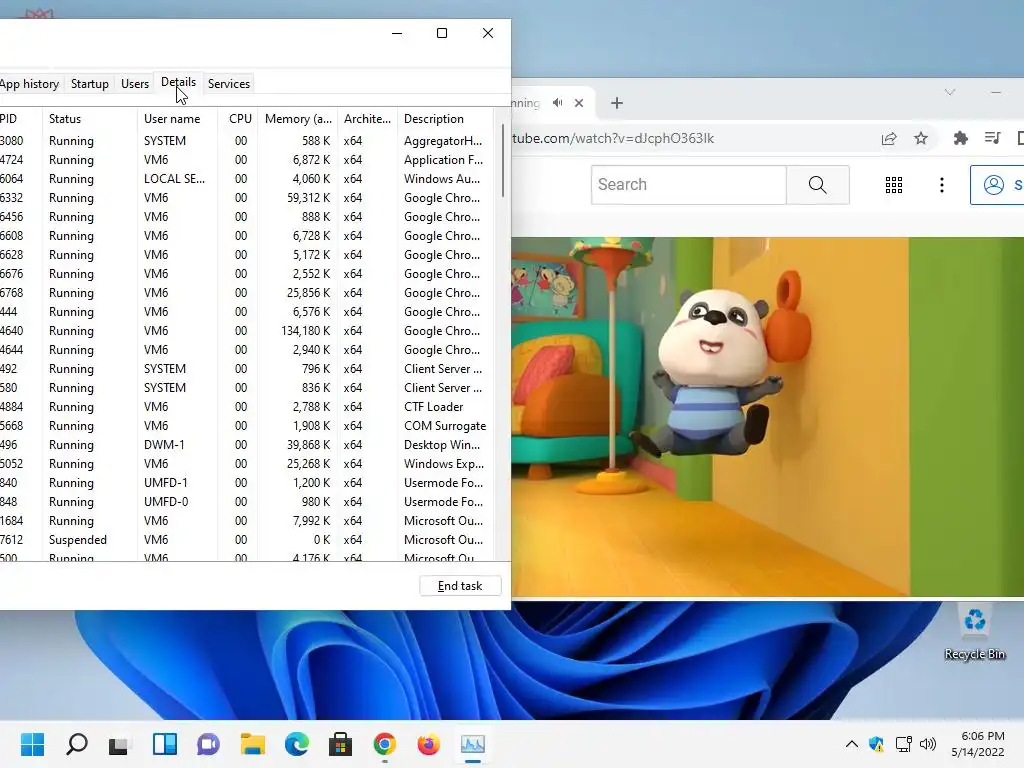Sort by the Description column header
Screen dimensions: 1024x768
point(444,119)
